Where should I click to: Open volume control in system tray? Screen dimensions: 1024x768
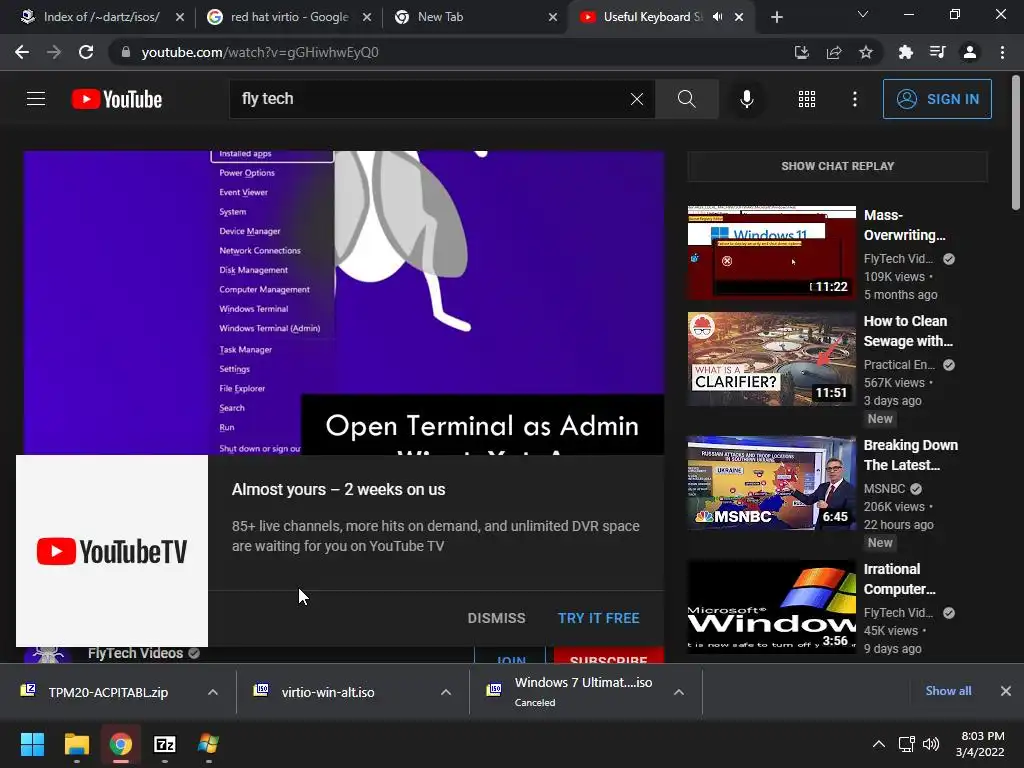click(931, 744)
